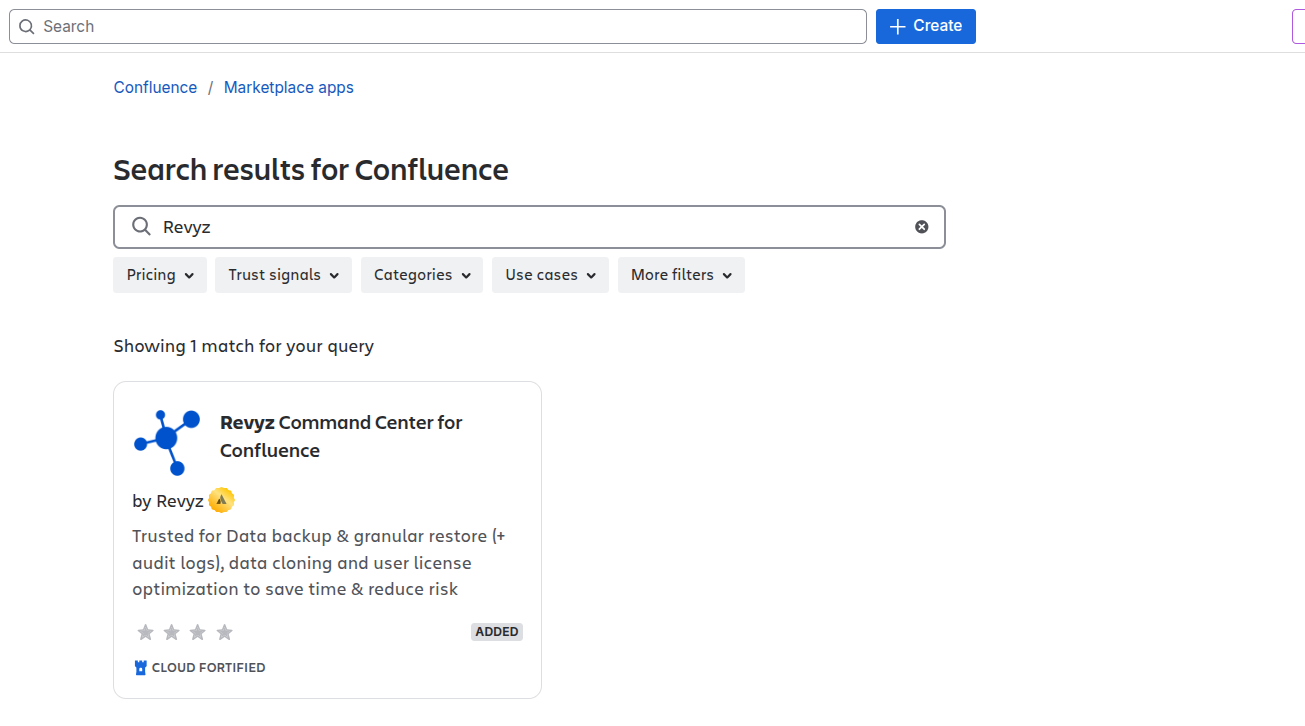The width and height of the screenshot is (1305, 726).
Task: Click the top search bar magnifier icon
Action: (x=27, y=27)
